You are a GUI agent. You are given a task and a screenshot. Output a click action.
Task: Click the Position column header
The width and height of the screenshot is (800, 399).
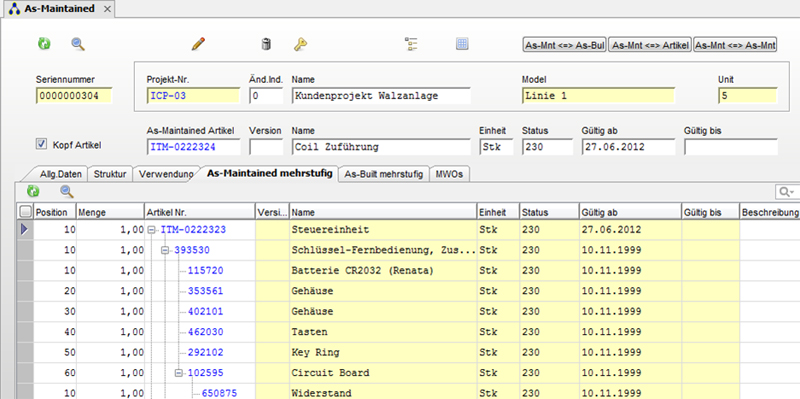55,212
